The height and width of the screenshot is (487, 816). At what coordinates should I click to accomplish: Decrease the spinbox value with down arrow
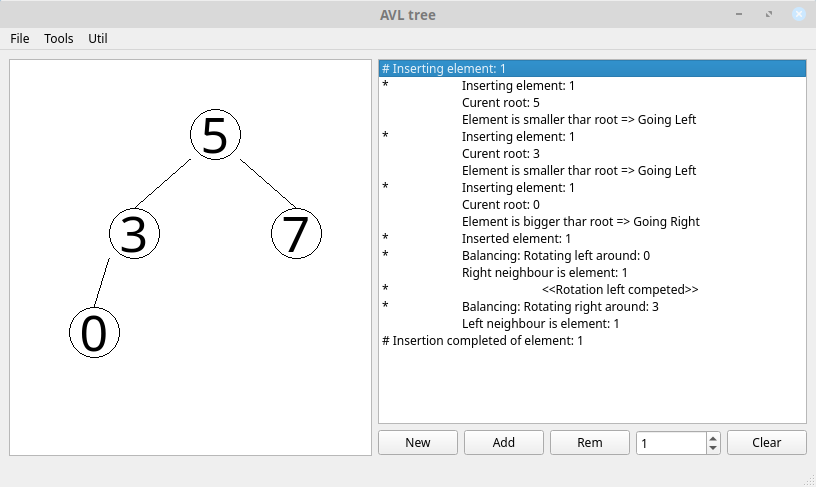[713, 448]
